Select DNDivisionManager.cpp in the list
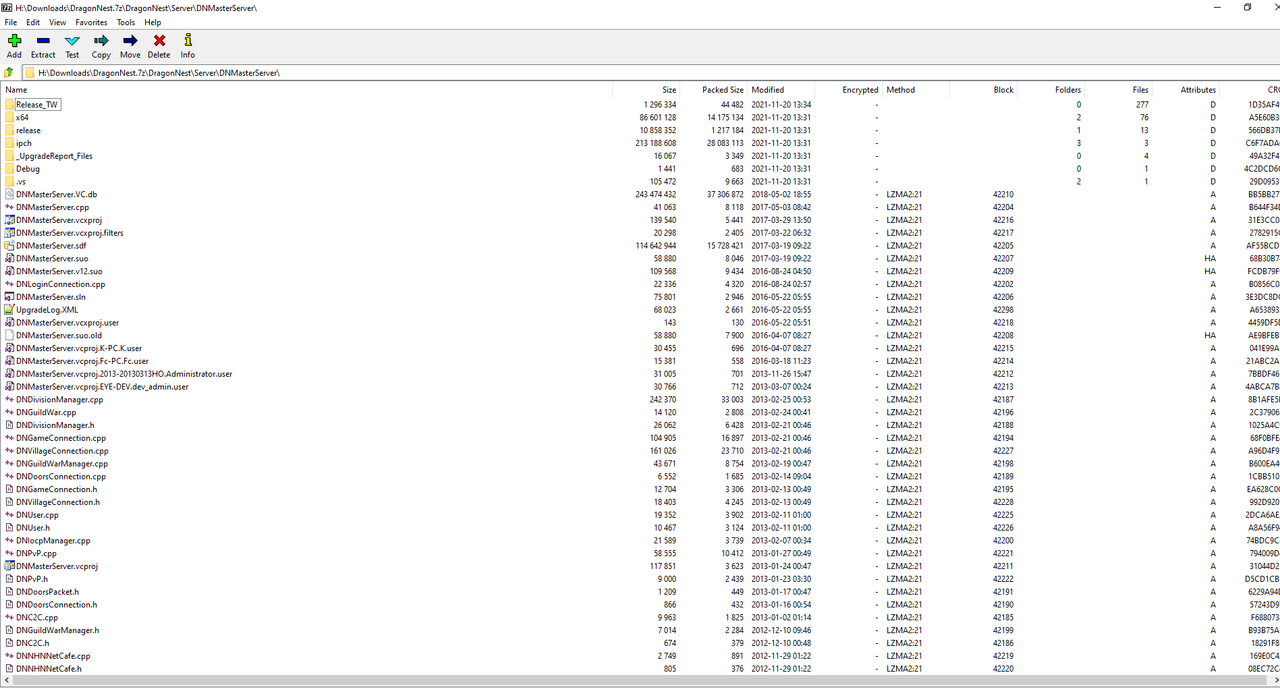1280x688 pixels. click(x=59, y=399)
